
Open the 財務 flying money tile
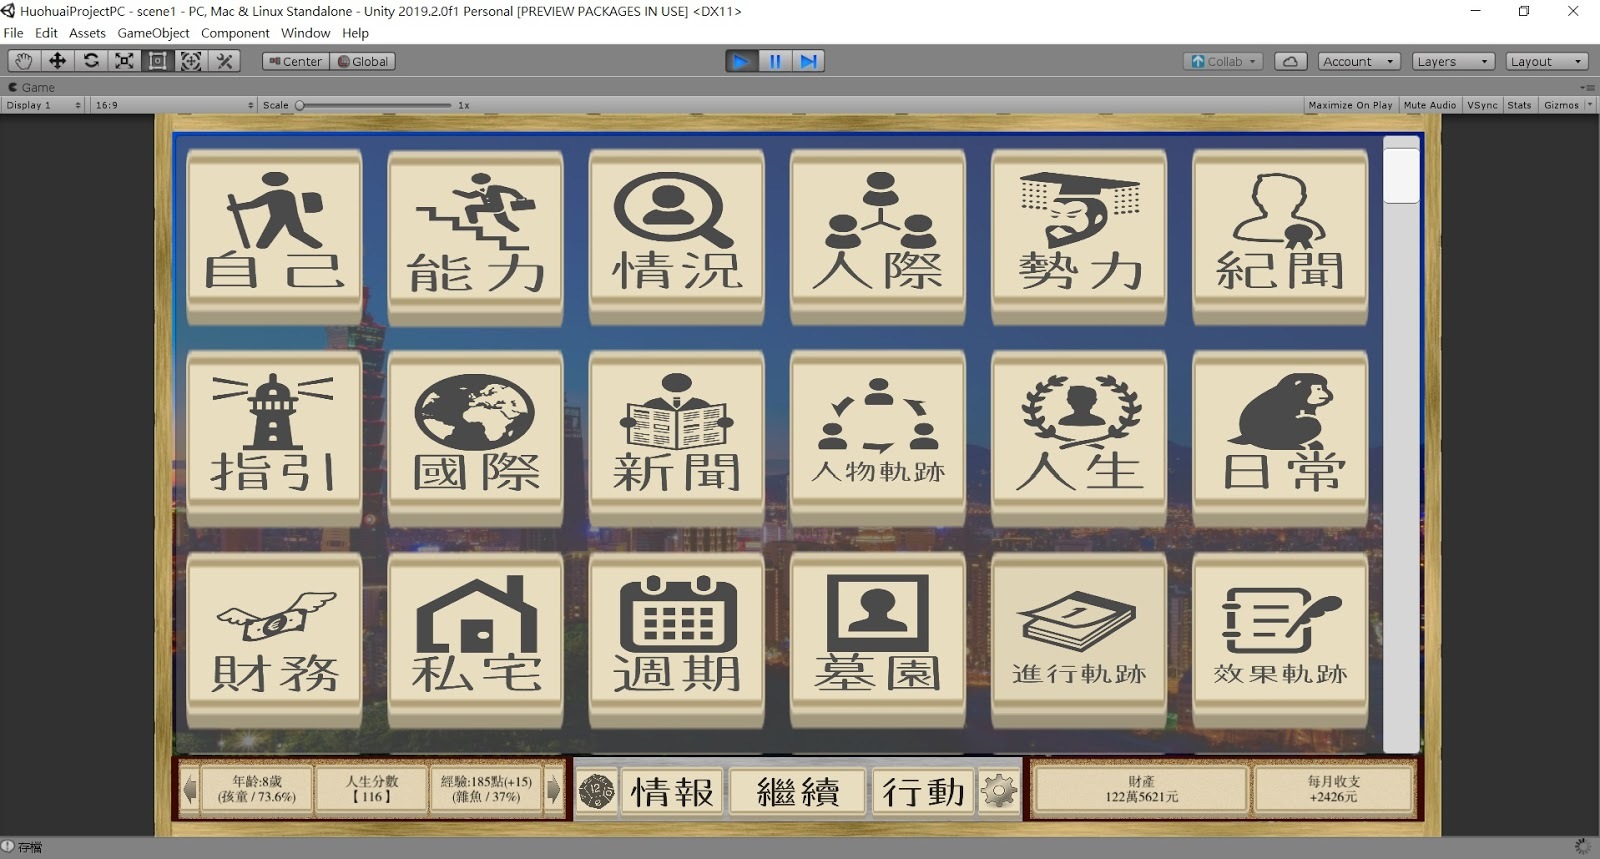click(x=274, y=640)
